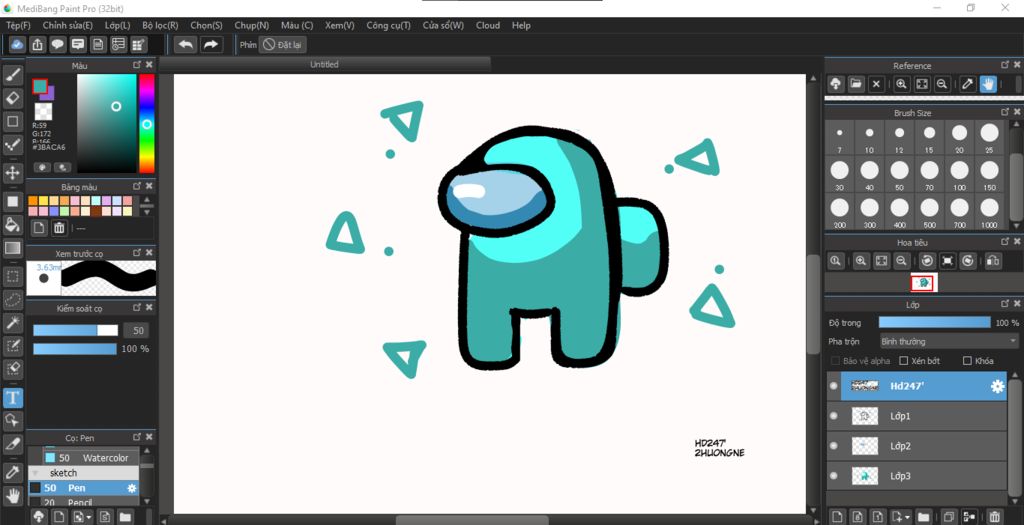
Task: Click the rainbow hue bar
Action: 147,123
